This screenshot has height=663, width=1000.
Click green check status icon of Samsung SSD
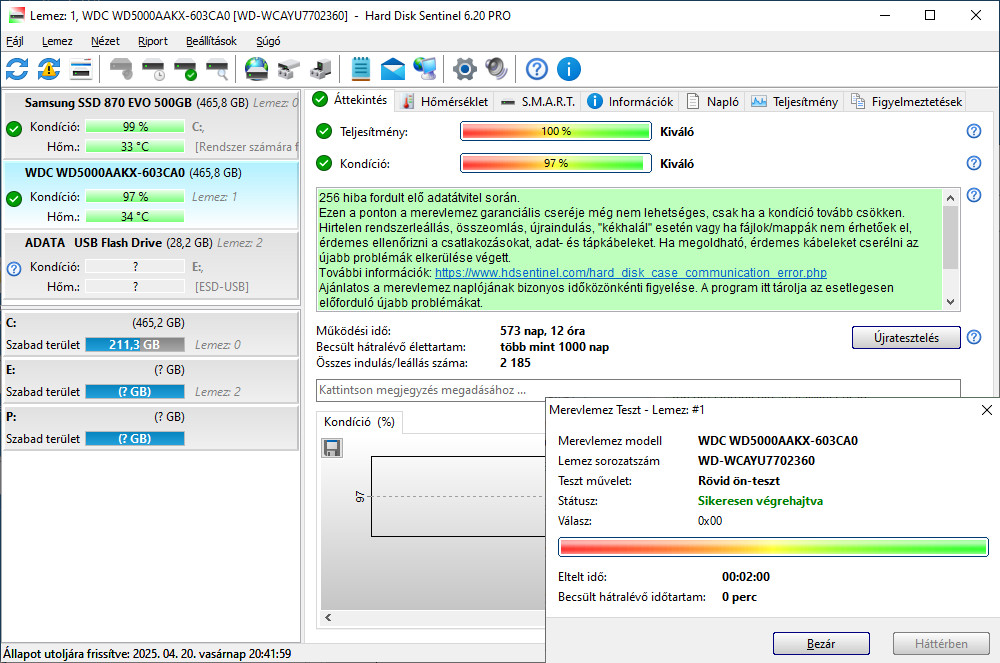[x=14, y=129]
